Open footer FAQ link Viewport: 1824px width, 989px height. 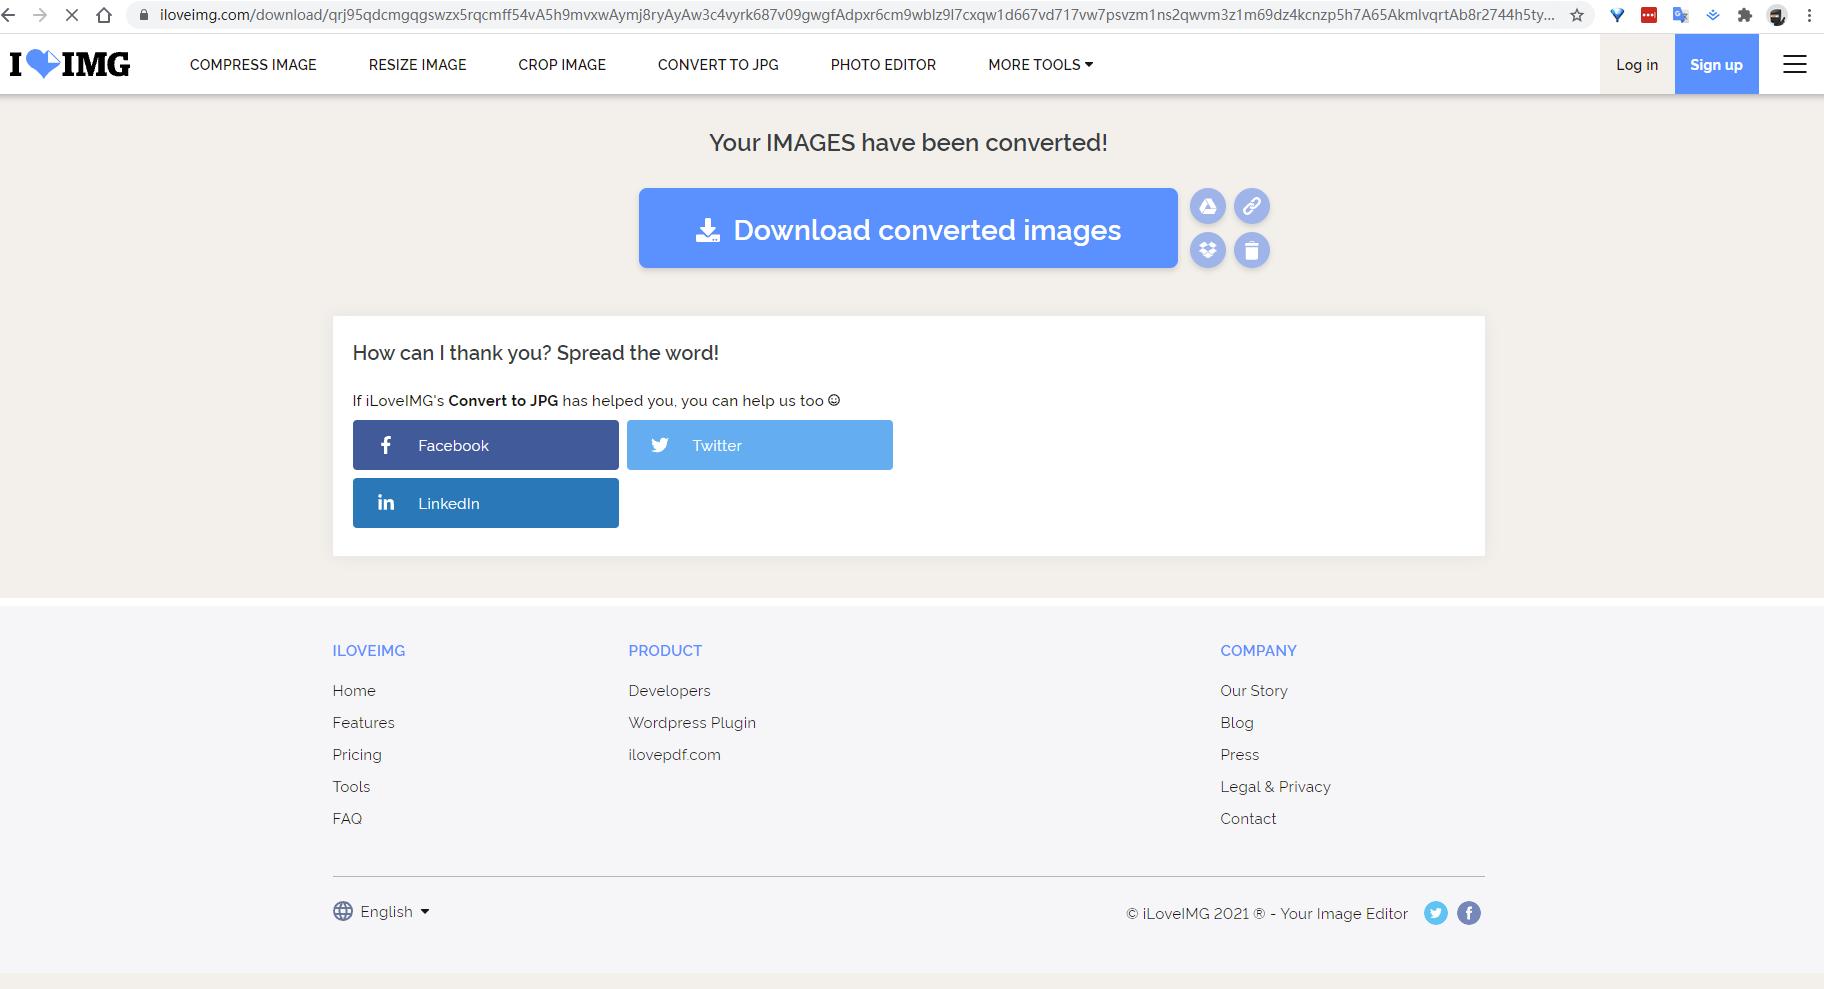[347, 819]
